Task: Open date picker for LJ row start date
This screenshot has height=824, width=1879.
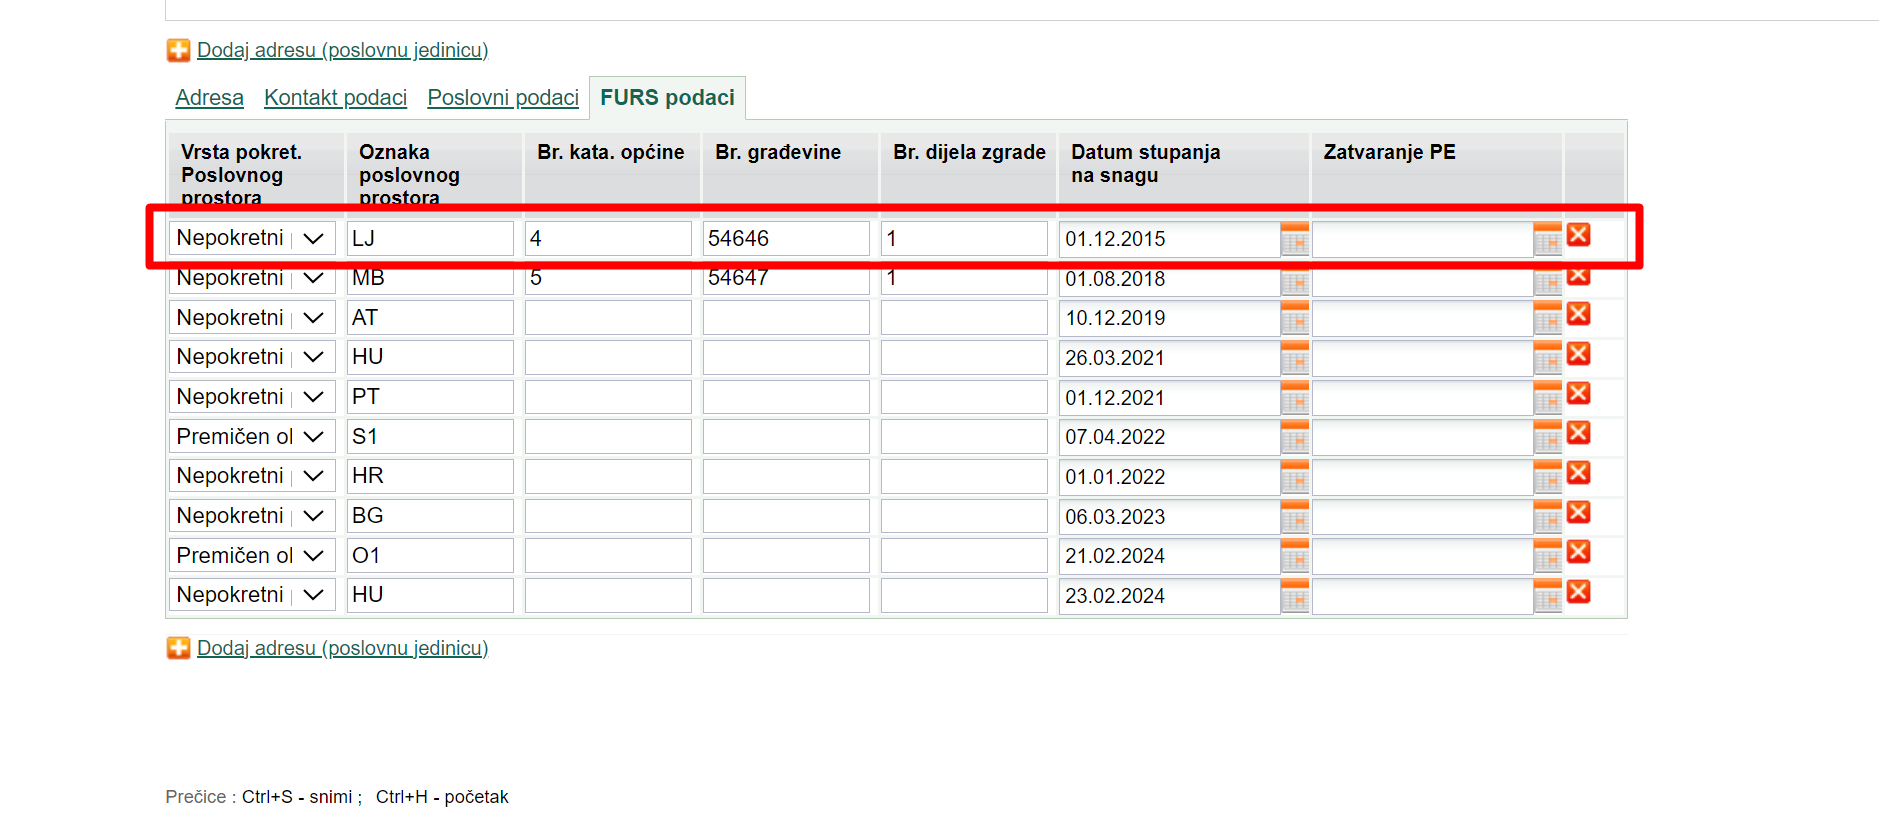Action: 1294,239
